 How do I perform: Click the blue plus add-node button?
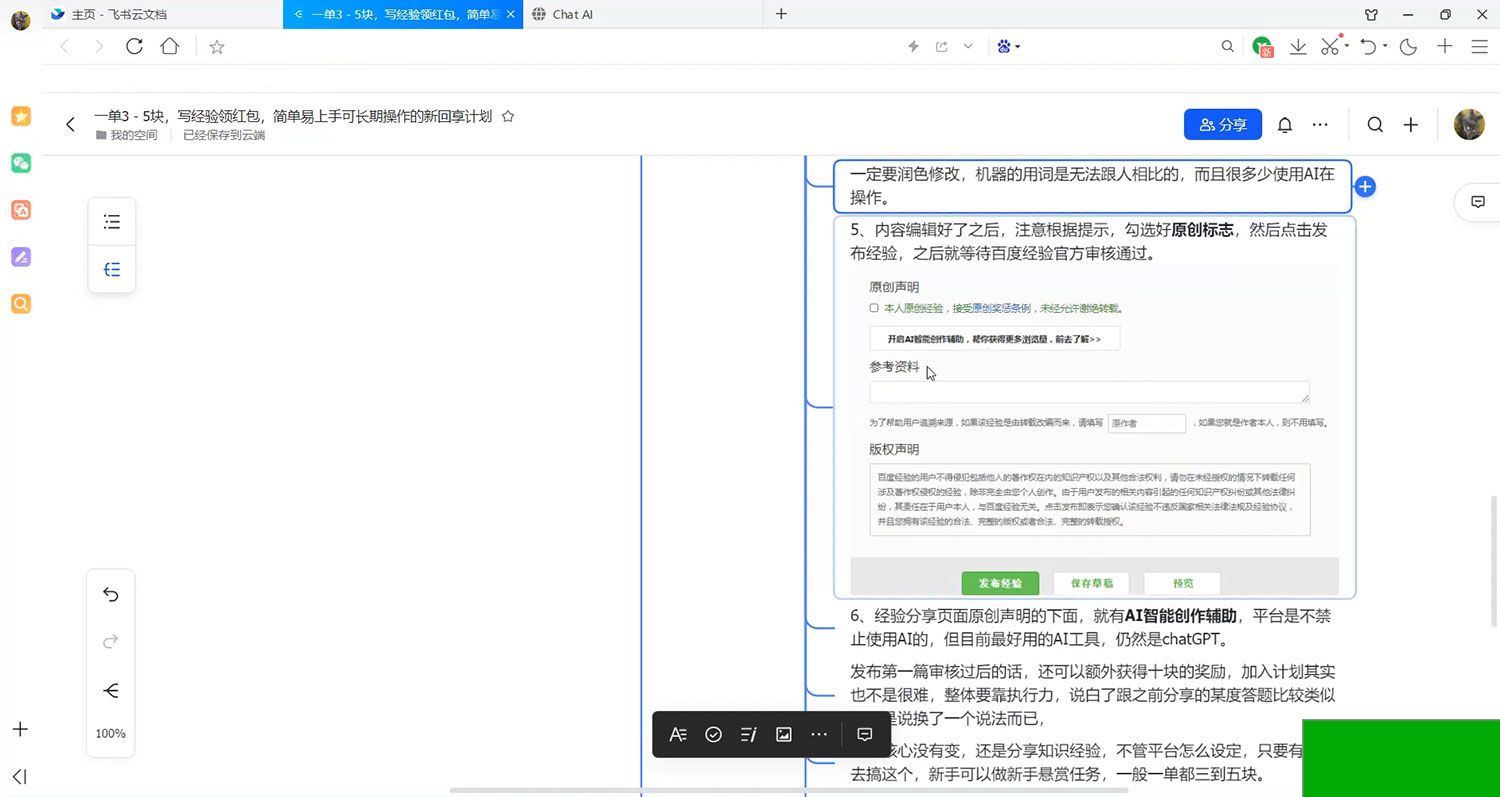1366,186
